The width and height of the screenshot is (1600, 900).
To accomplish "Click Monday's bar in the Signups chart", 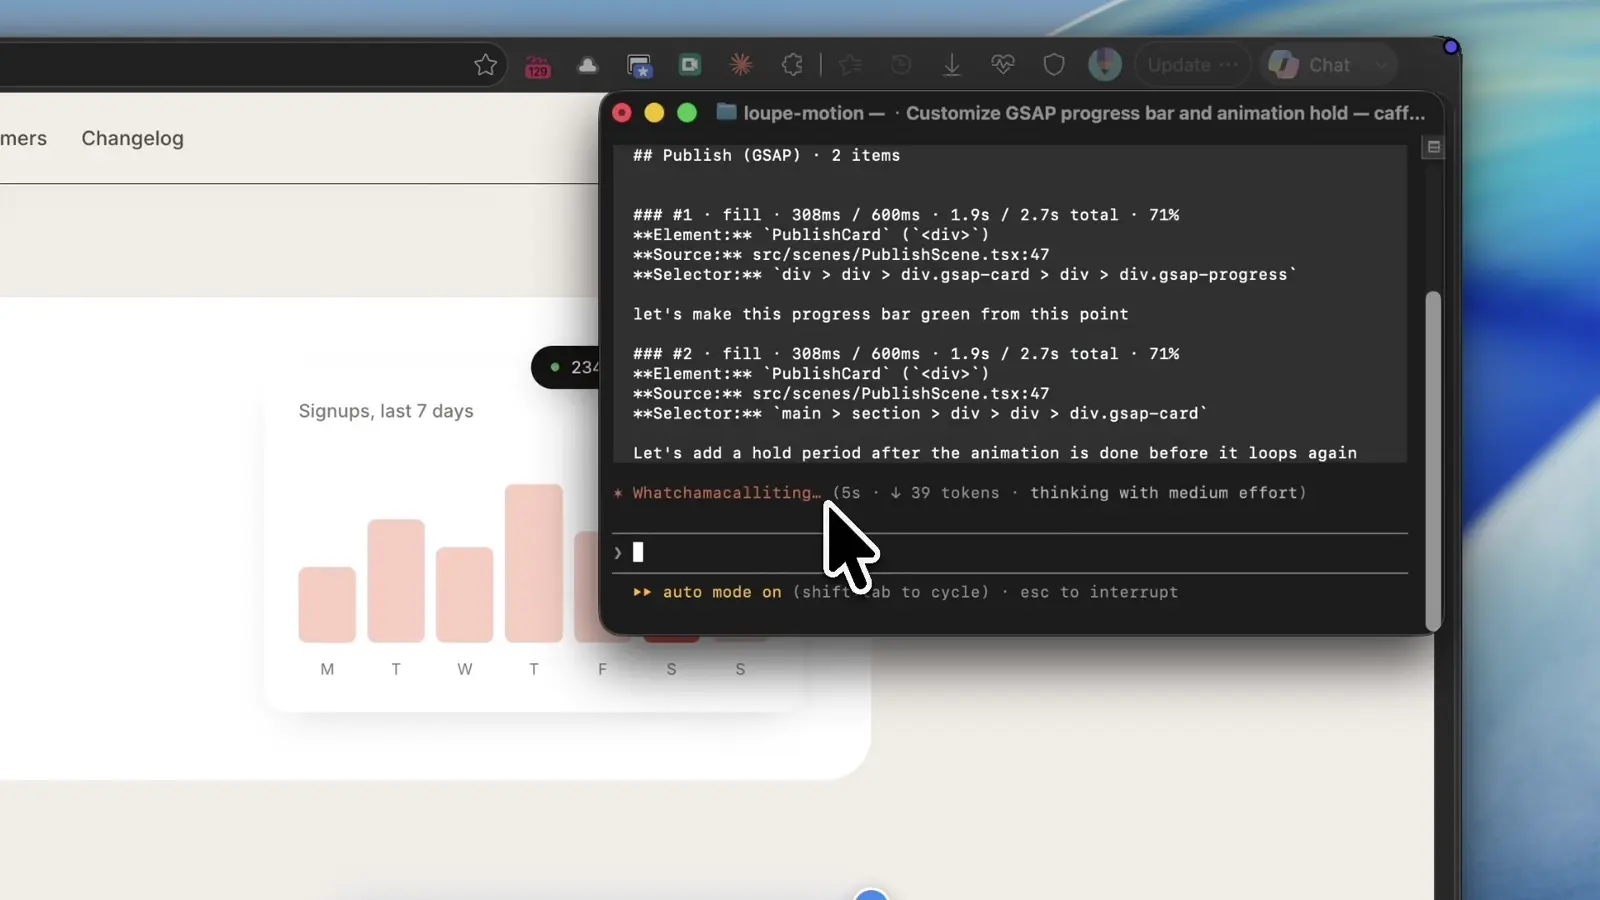I will 327,605.
